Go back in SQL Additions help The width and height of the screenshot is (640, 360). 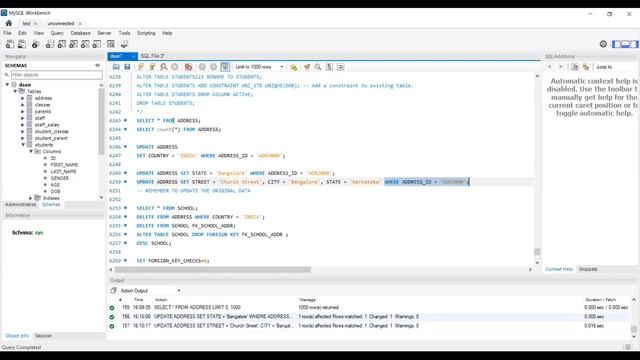(x=550, y=67)
